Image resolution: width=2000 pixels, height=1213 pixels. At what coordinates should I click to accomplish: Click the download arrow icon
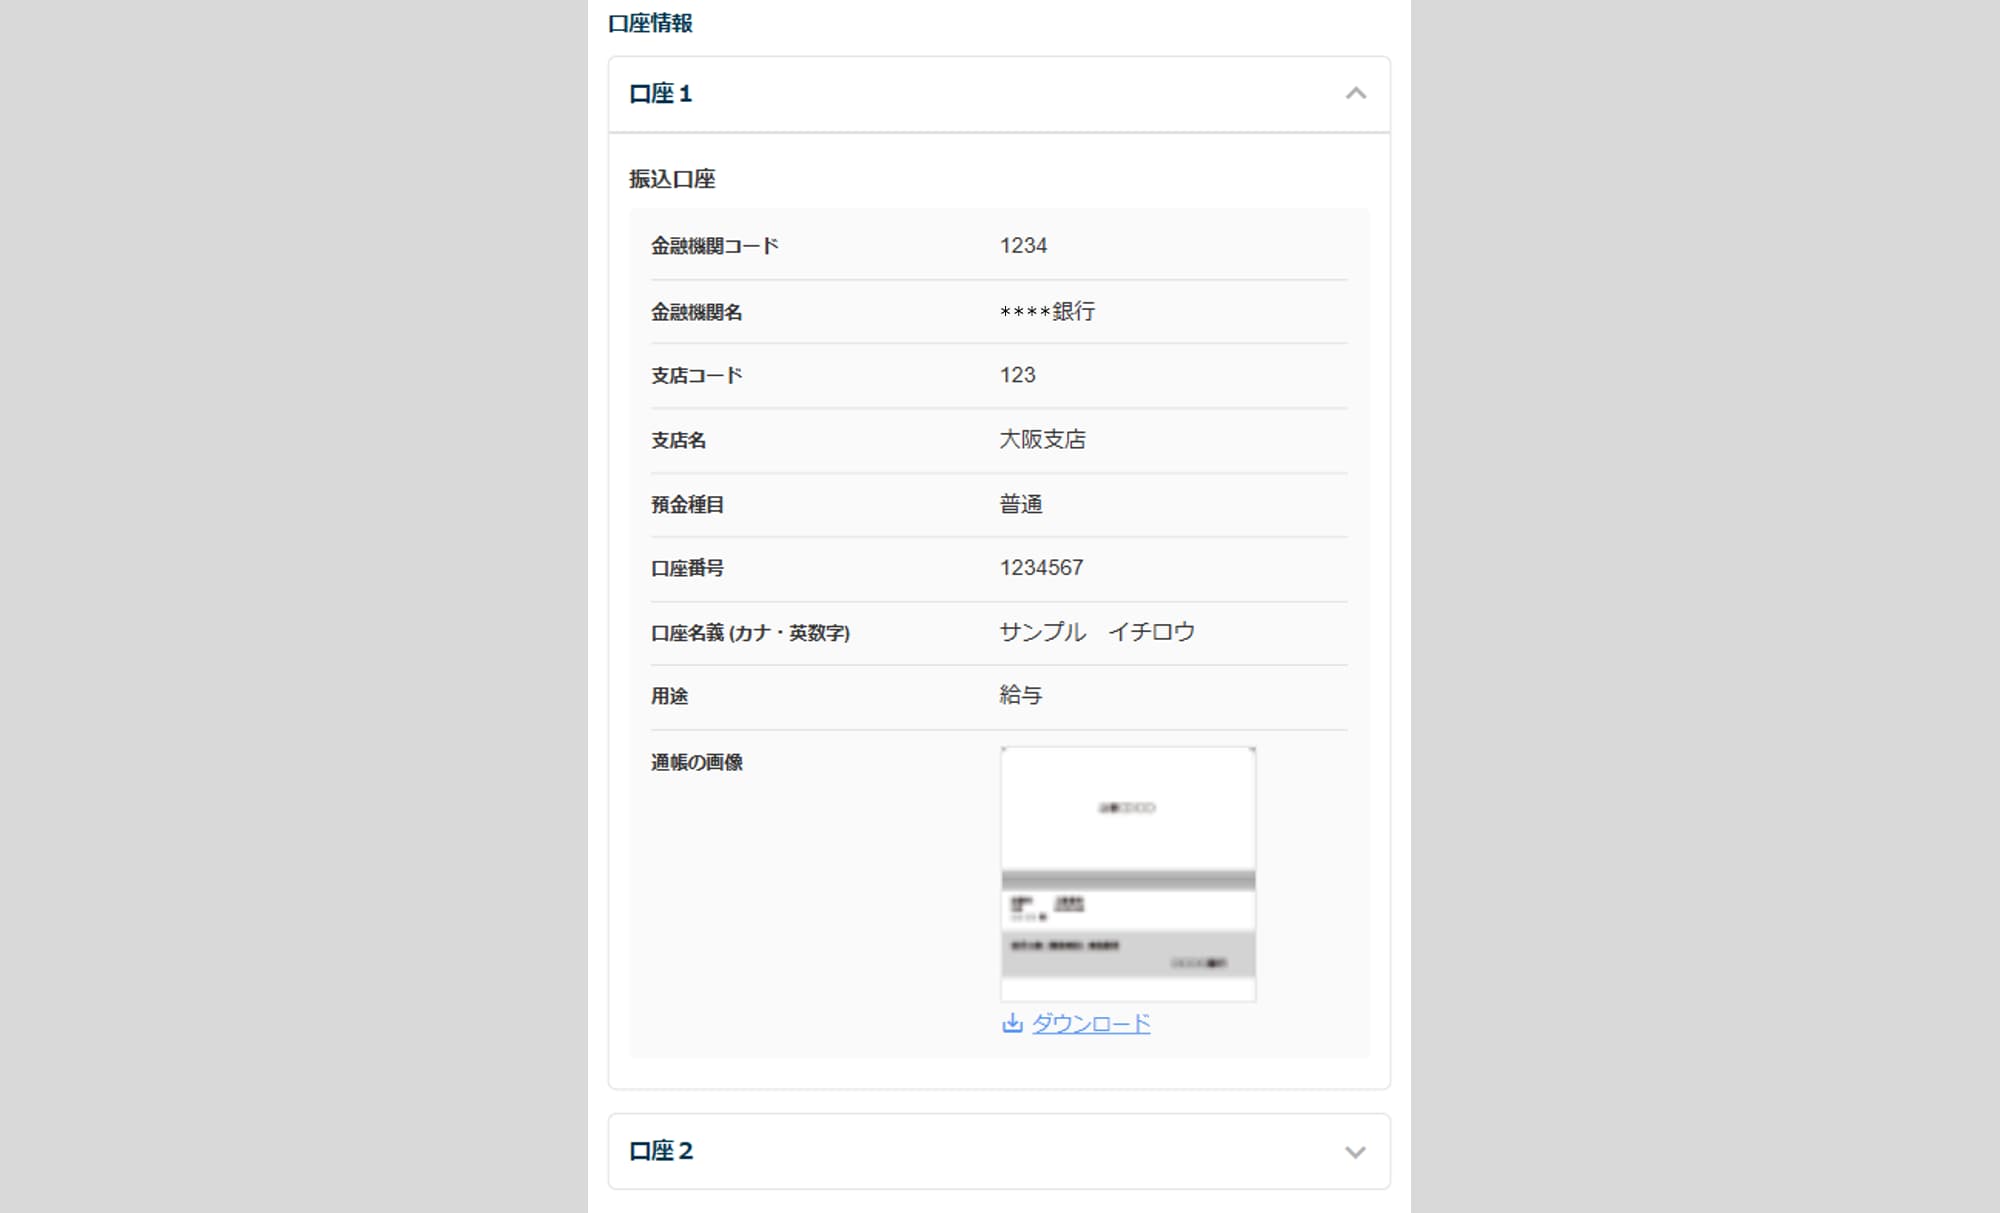[1012, 1023]
